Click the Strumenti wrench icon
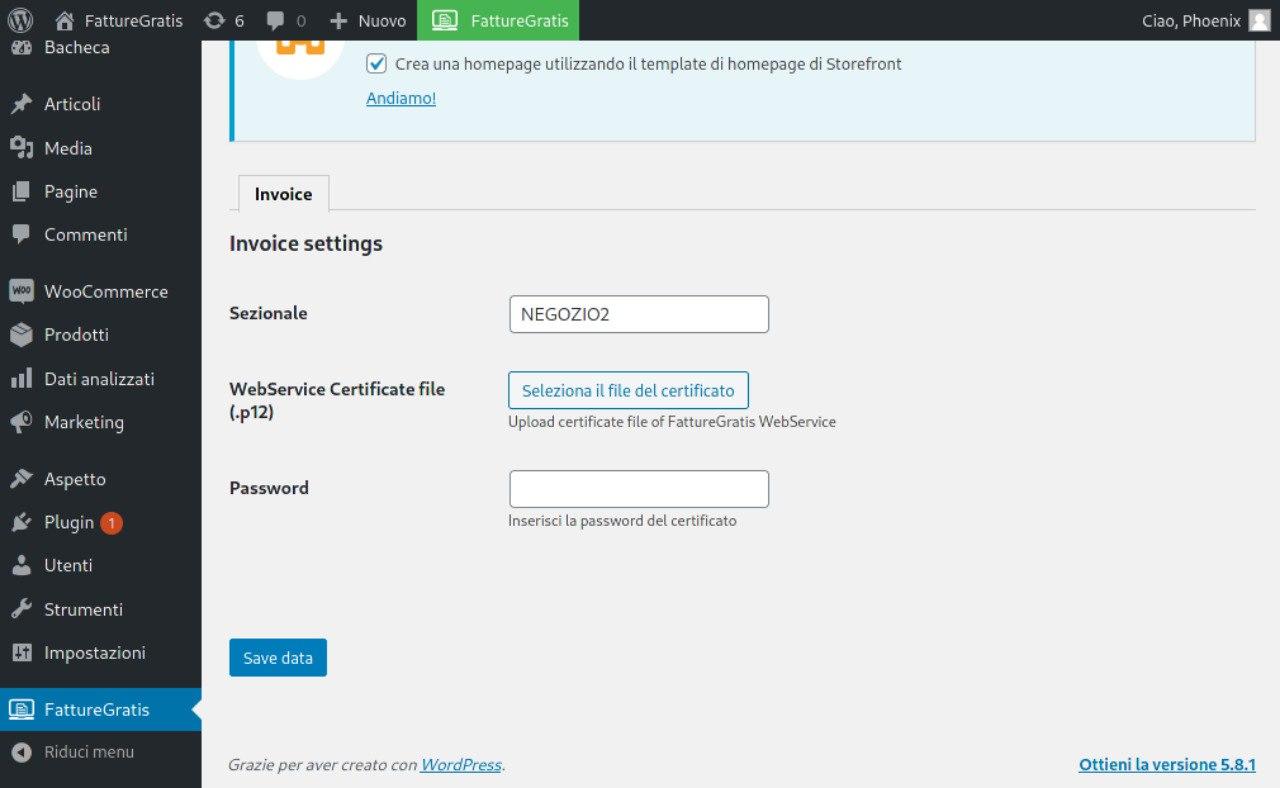The height and width of the screenshot is (788, 1280). click(21, 609)
